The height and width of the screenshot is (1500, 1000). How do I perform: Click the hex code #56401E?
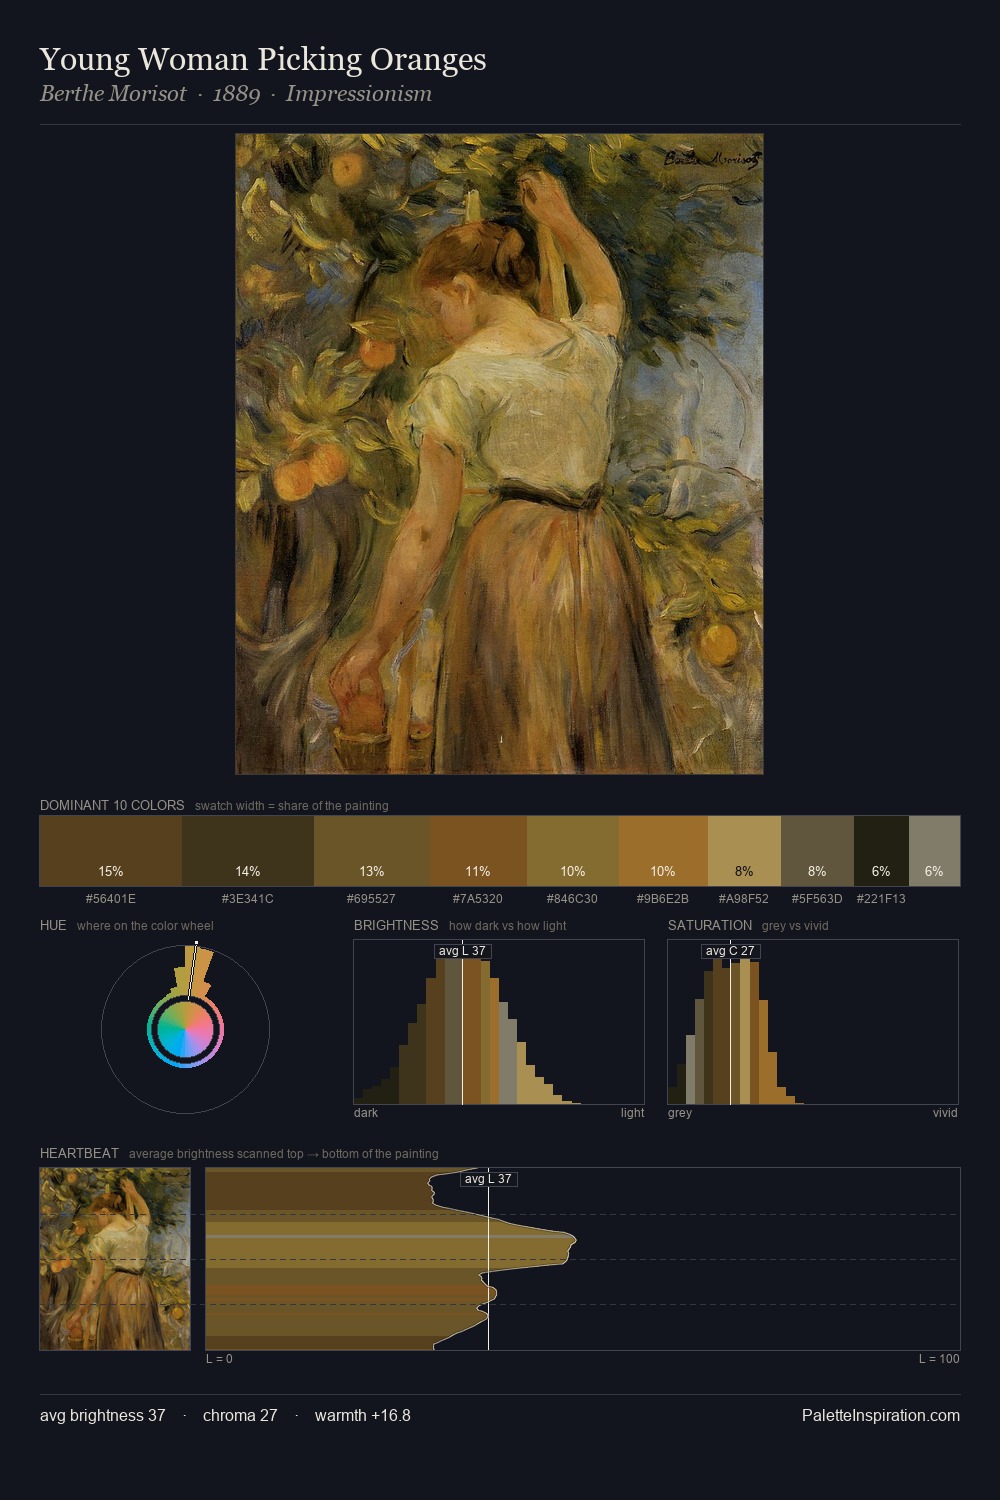coord(111,899)
